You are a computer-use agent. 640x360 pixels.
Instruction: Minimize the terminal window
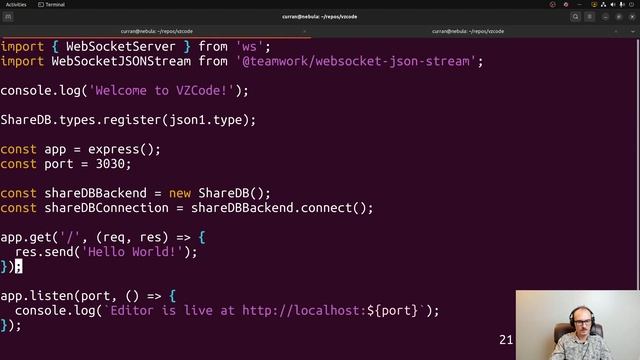(605, 17)
